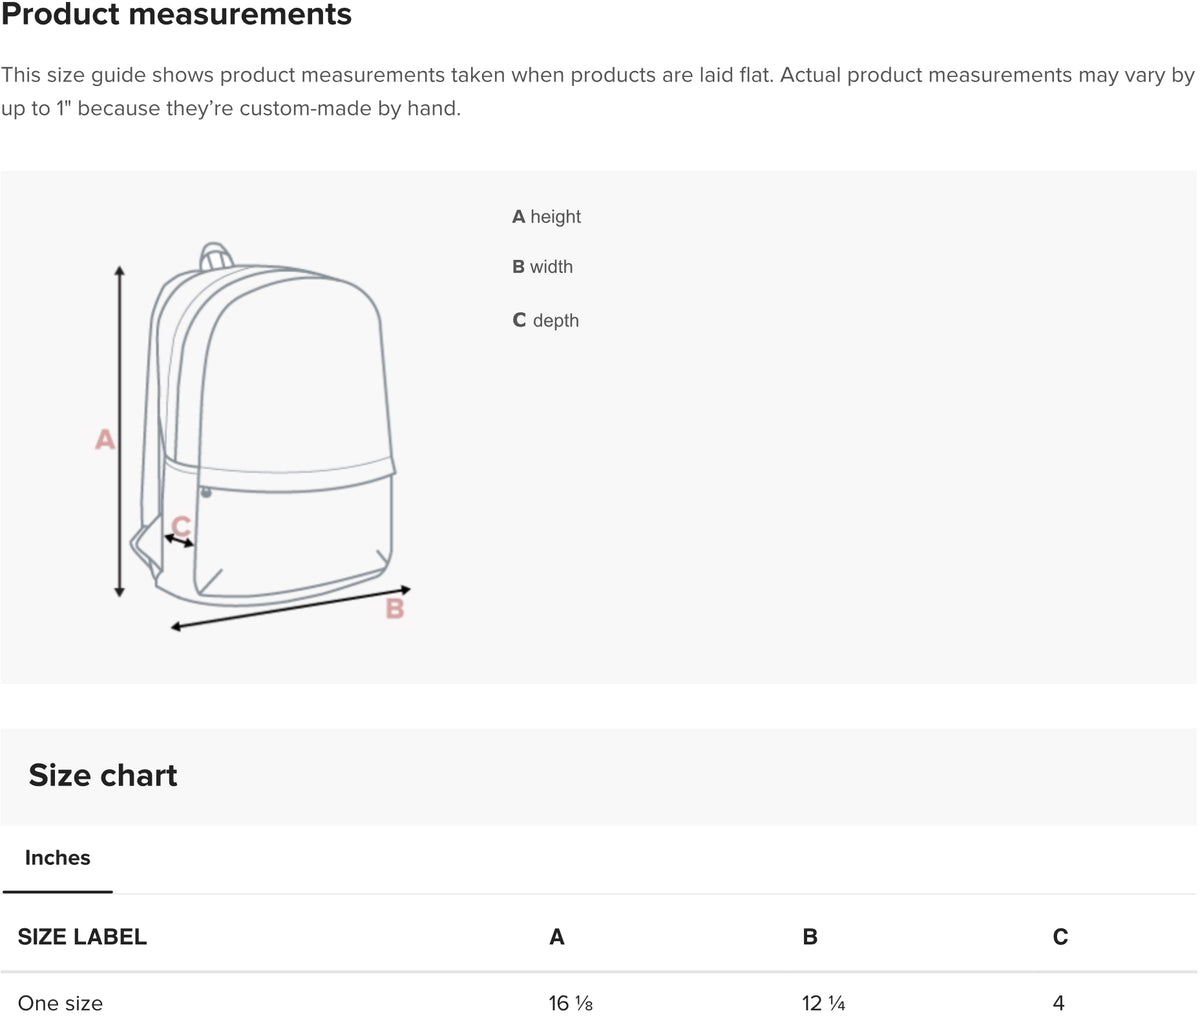Click the Size chart heading
1200x1033 pixels.
point(103,776)
